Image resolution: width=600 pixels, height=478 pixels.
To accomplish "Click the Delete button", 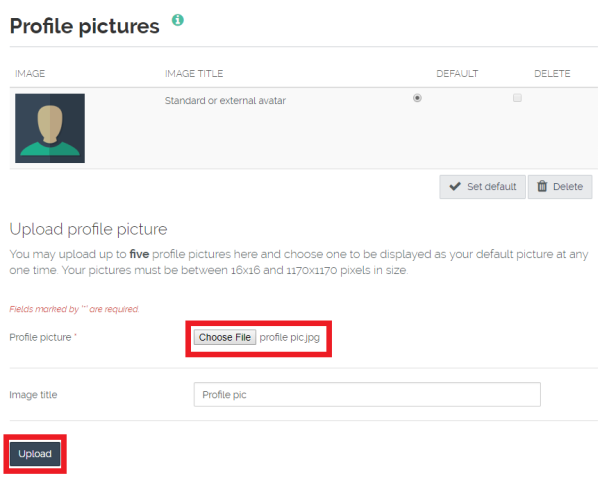I will (x=560, y=187).
